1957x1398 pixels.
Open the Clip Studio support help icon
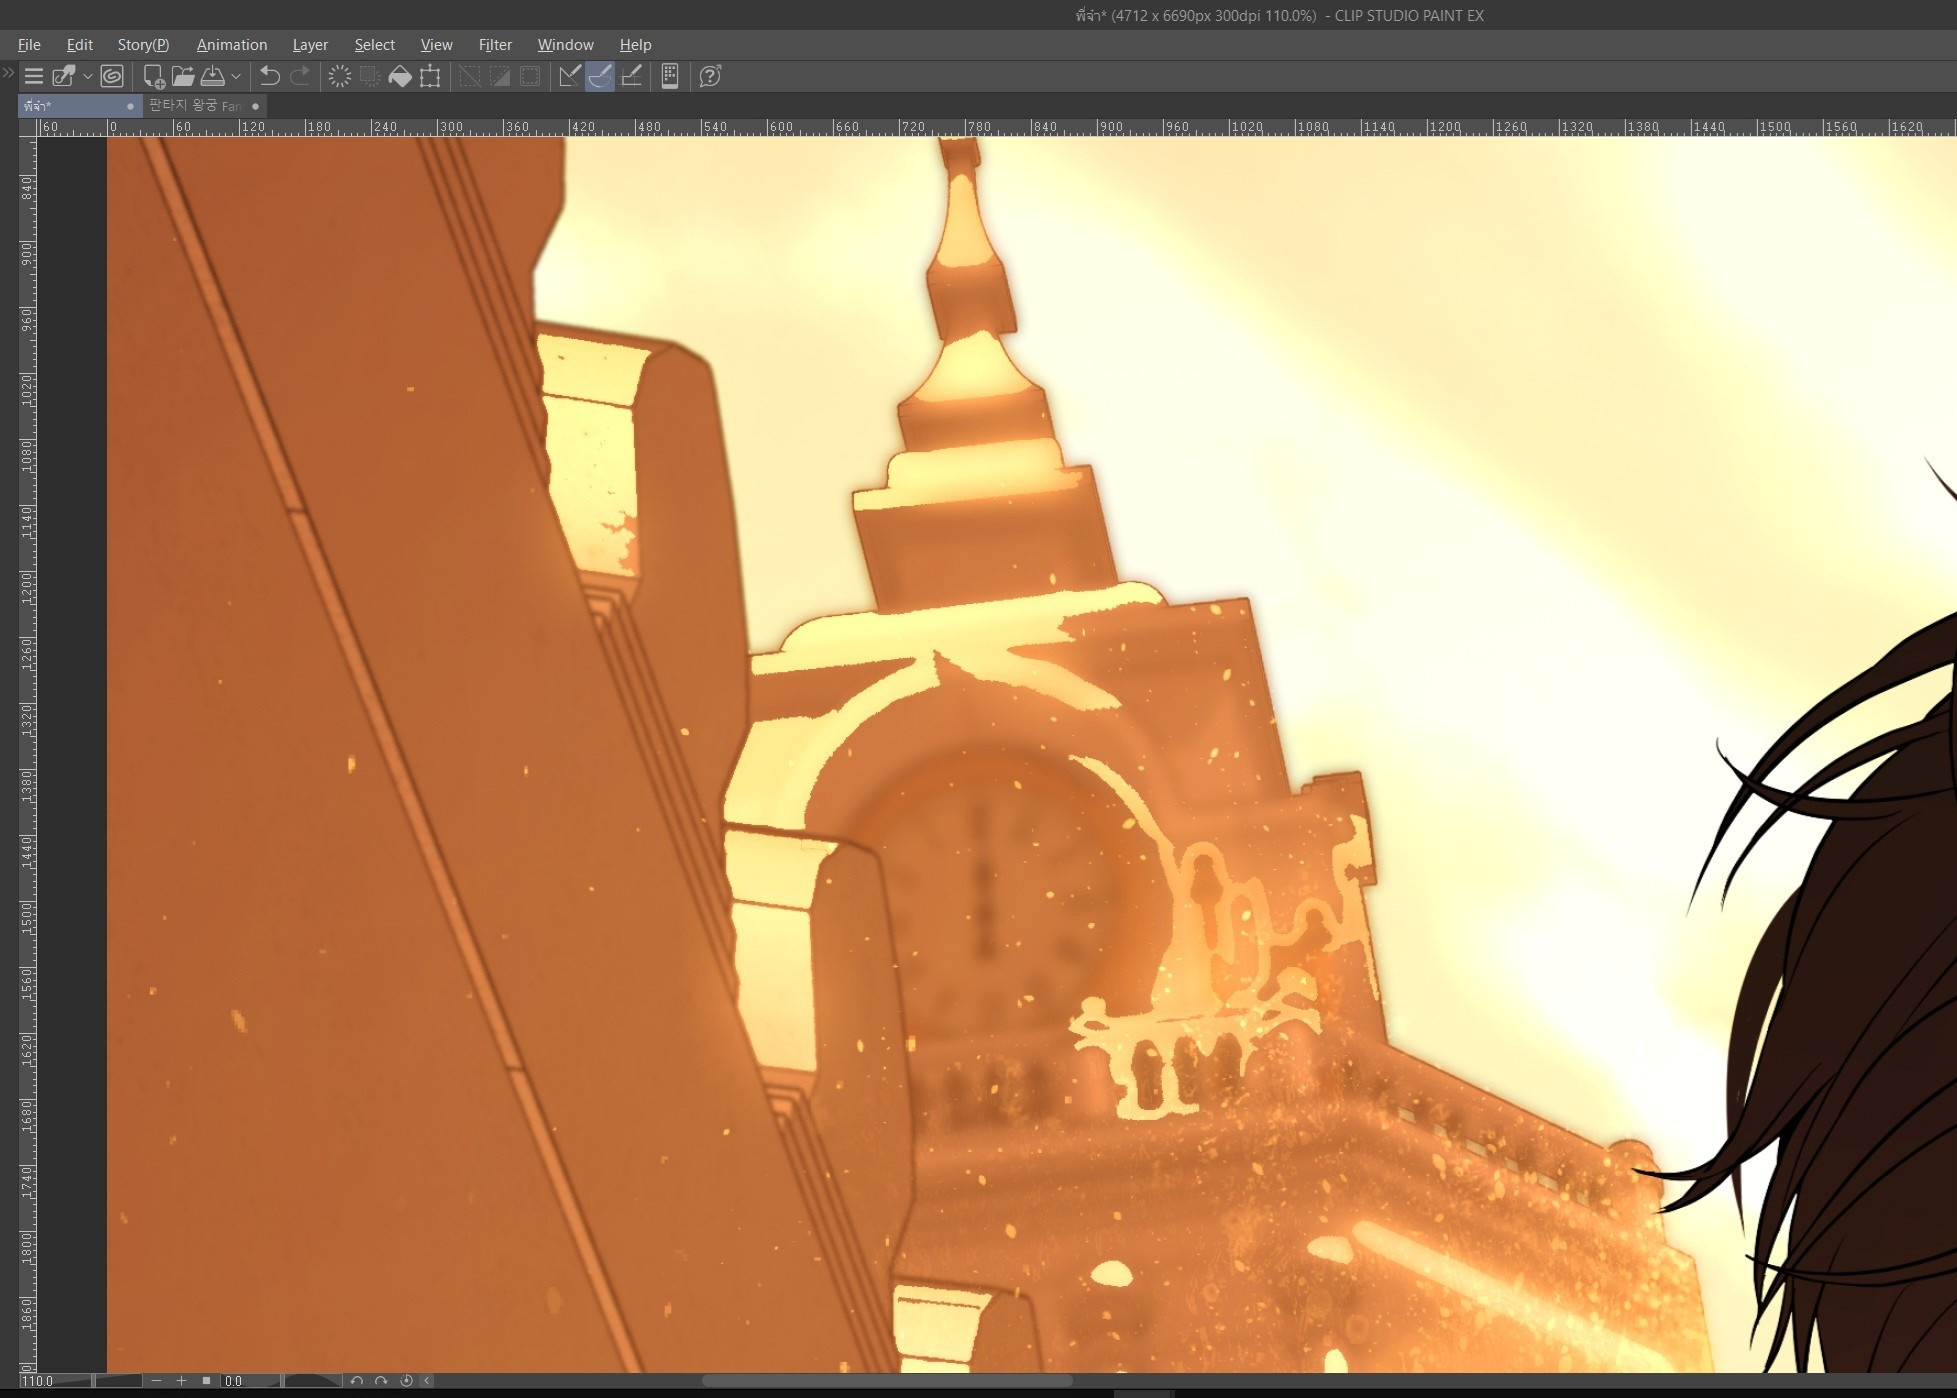click(x=710, y=76)
